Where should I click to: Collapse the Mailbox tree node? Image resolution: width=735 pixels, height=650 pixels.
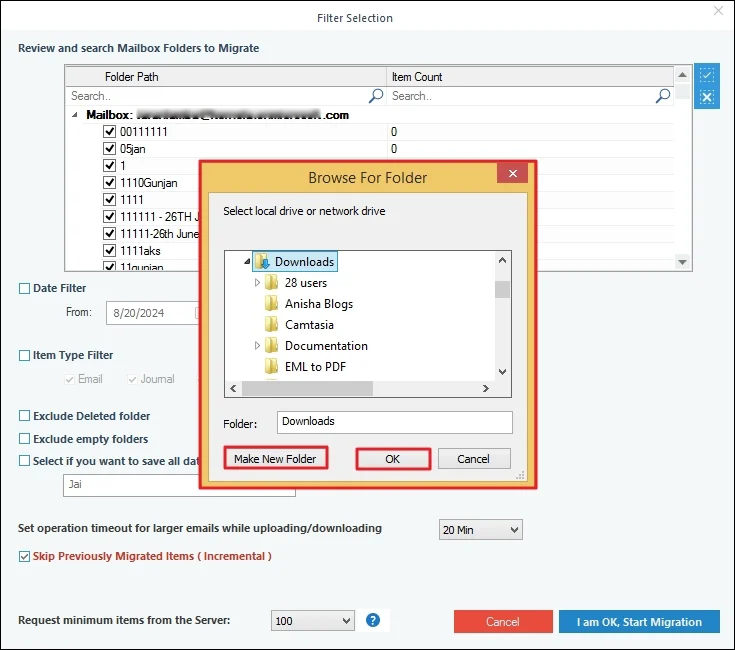[x=75, y=115]
